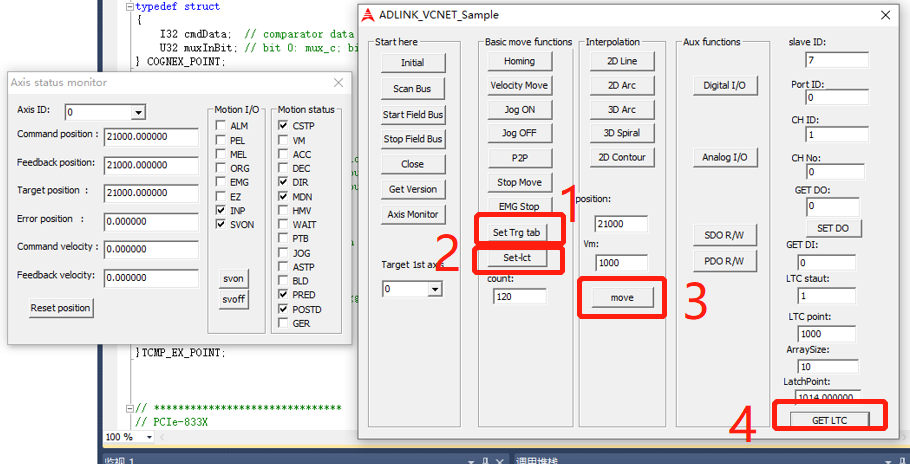Toggle the WAIT motion status checkbox
Screen dimensions: 910x464
283,224
